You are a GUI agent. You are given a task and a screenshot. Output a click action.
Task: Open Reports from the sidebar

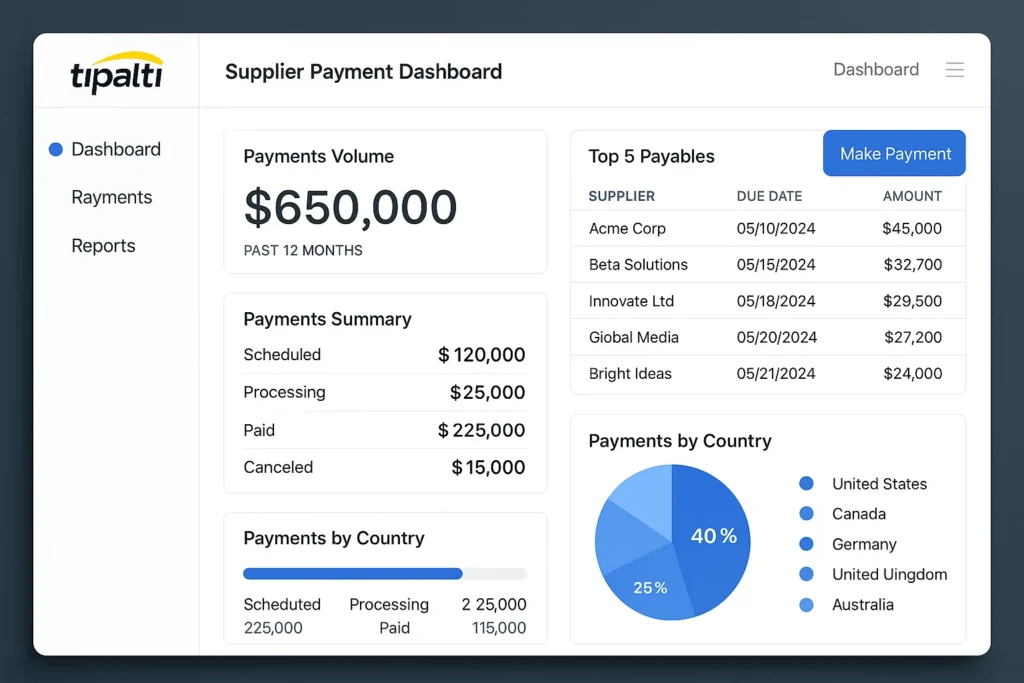click(x=103, y=245)
